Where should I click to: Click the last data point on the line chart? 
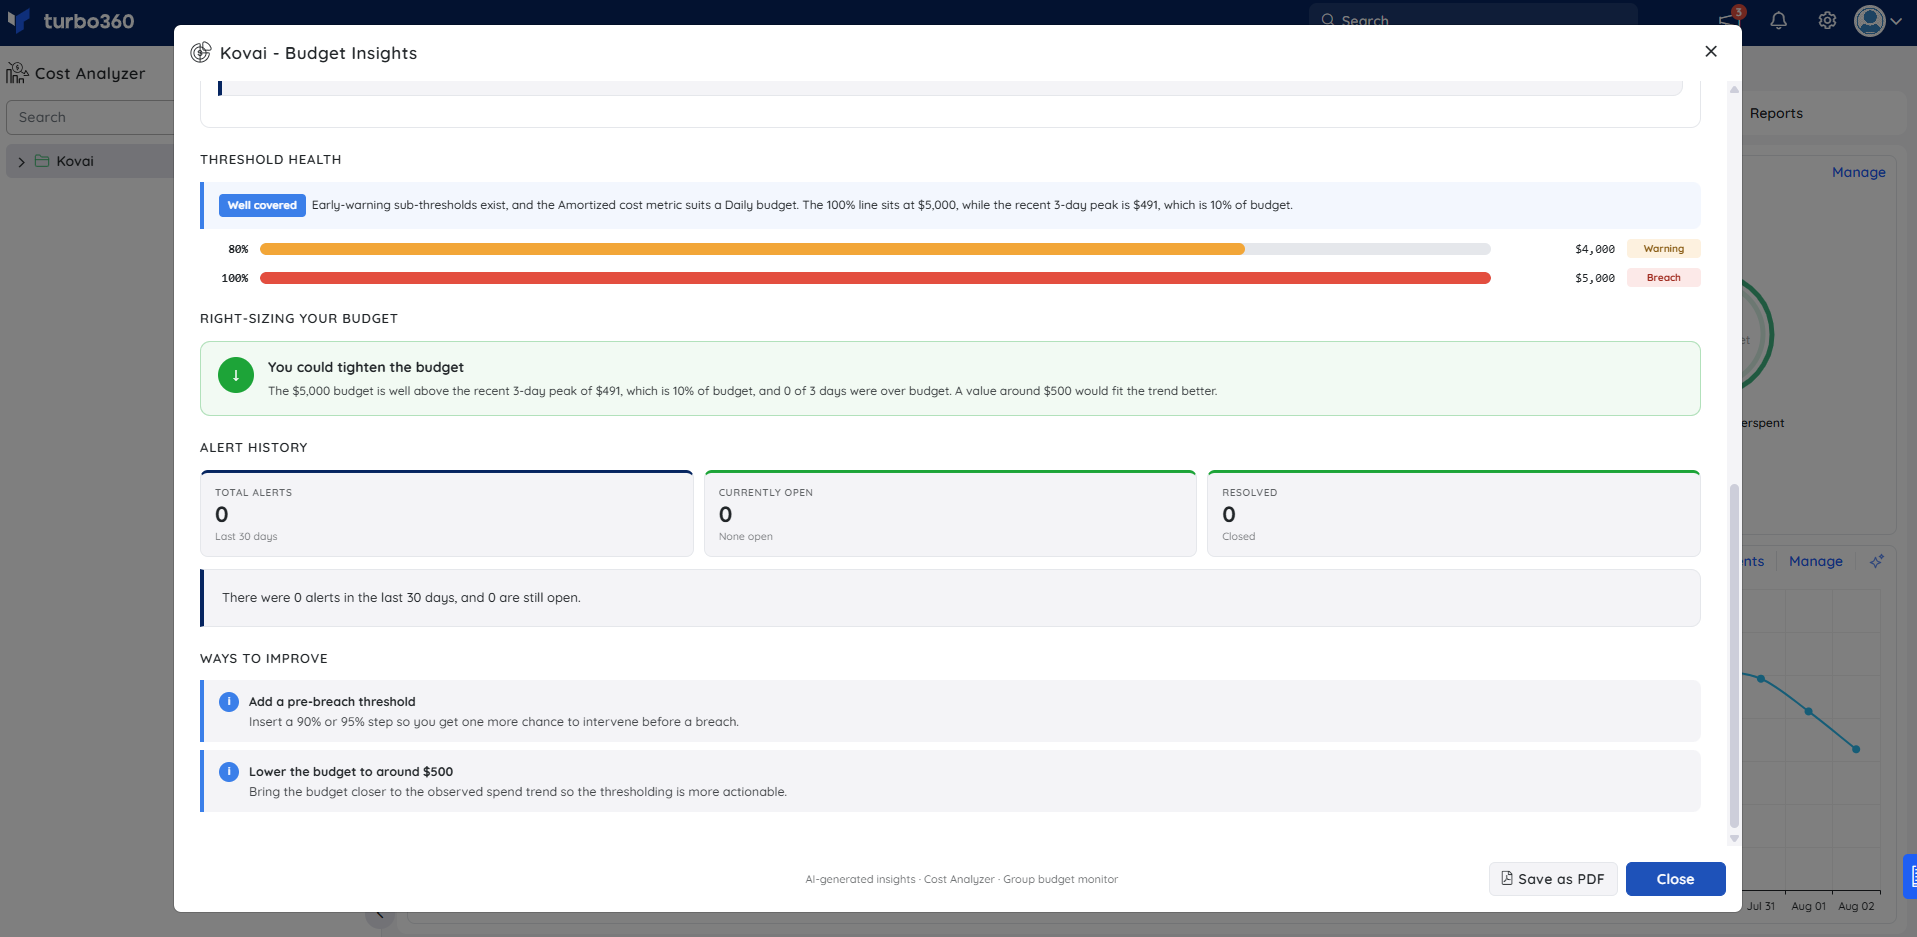[x=1856, y=749]
